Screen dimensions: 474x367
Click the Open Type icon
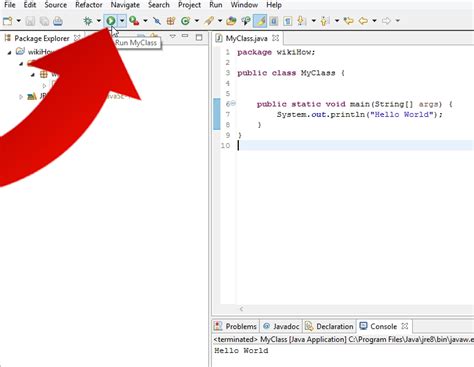point(231,21)
